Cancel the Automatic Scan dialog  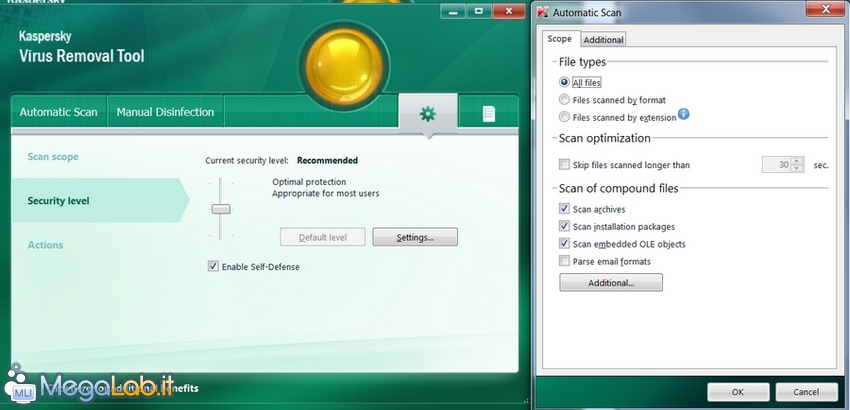point(806,392)
